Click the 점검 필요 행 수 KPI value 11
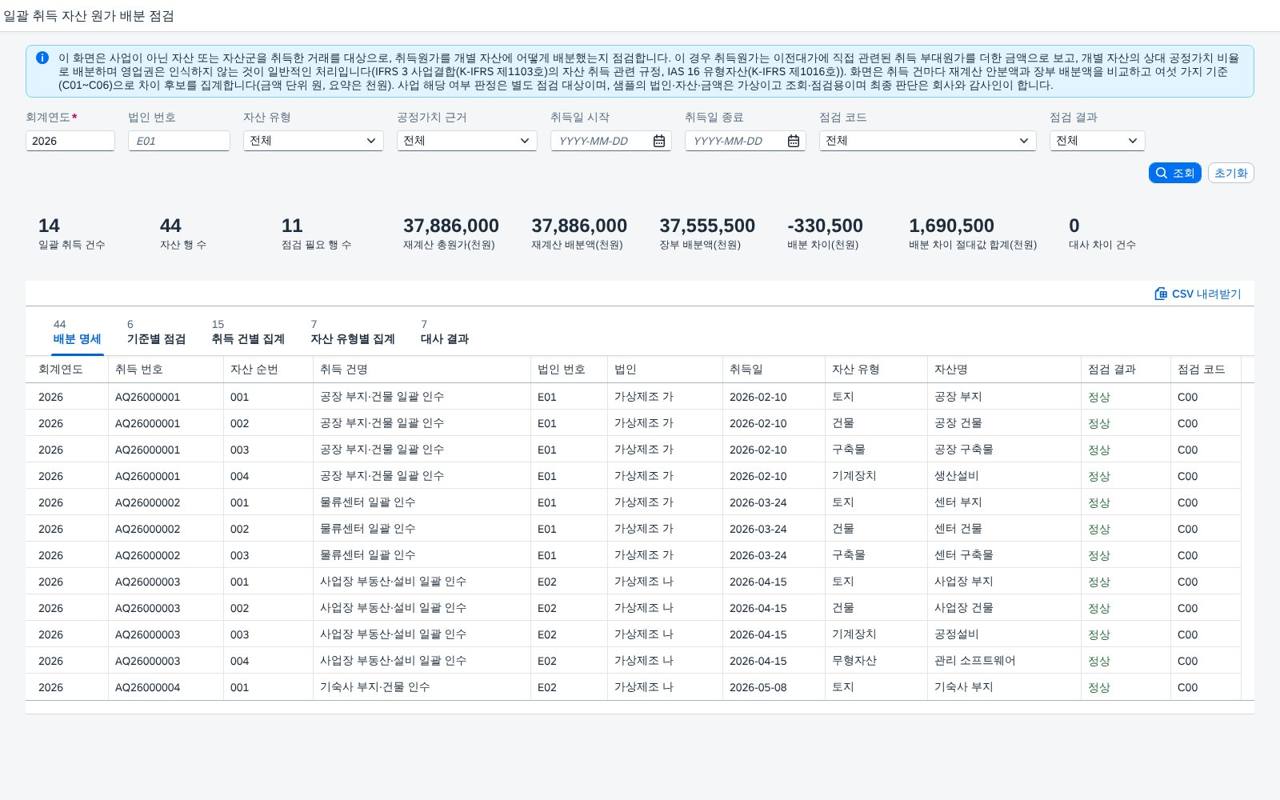 [292, 226]
